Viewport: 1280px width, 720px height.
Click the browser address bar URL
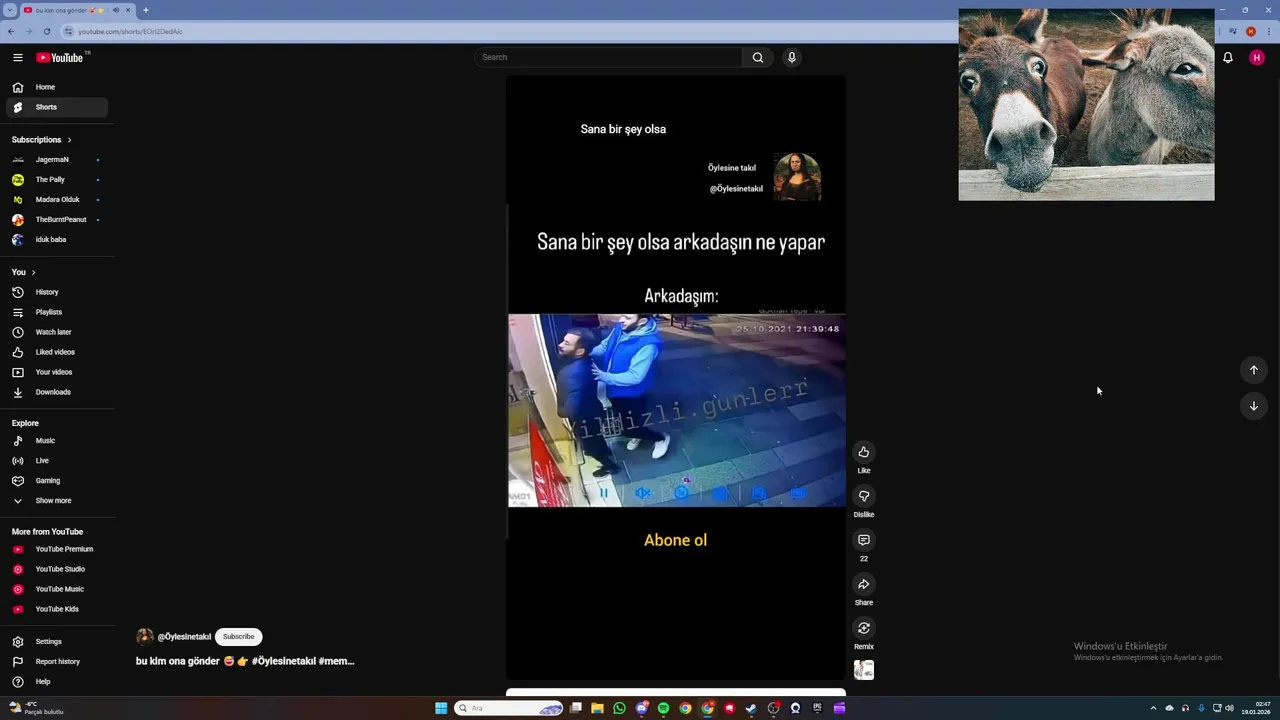[130, 32]
